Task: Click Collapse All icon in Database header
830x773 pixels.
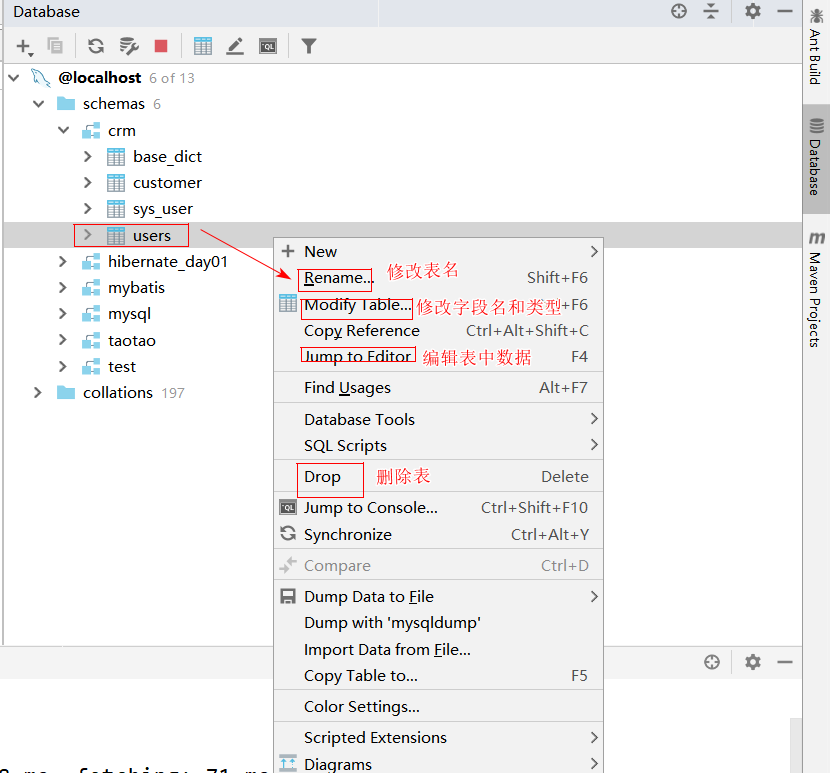Action: 711,11
